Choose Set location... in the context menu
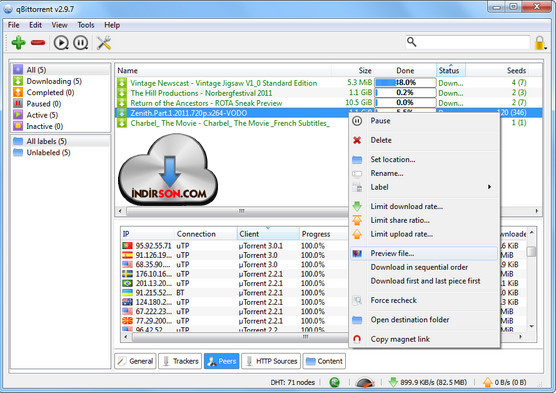Image resolution: width=556 pixels, height=393 pixels. click(424, 160)
